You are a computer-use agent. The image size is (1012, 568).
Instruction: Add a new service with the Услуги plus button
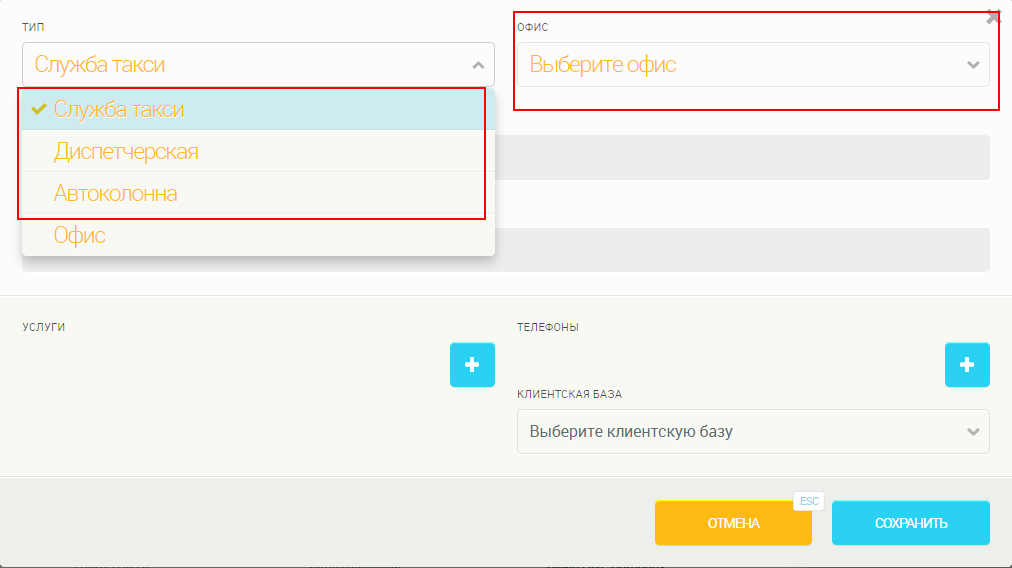tap(472, 365)
